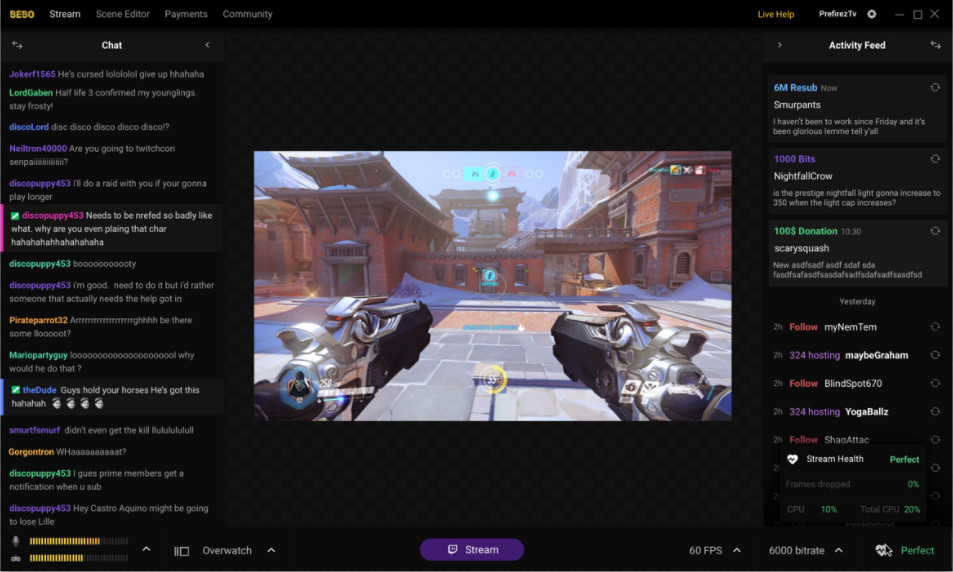Click username smurfsmurf in chat

click(35, 430)
